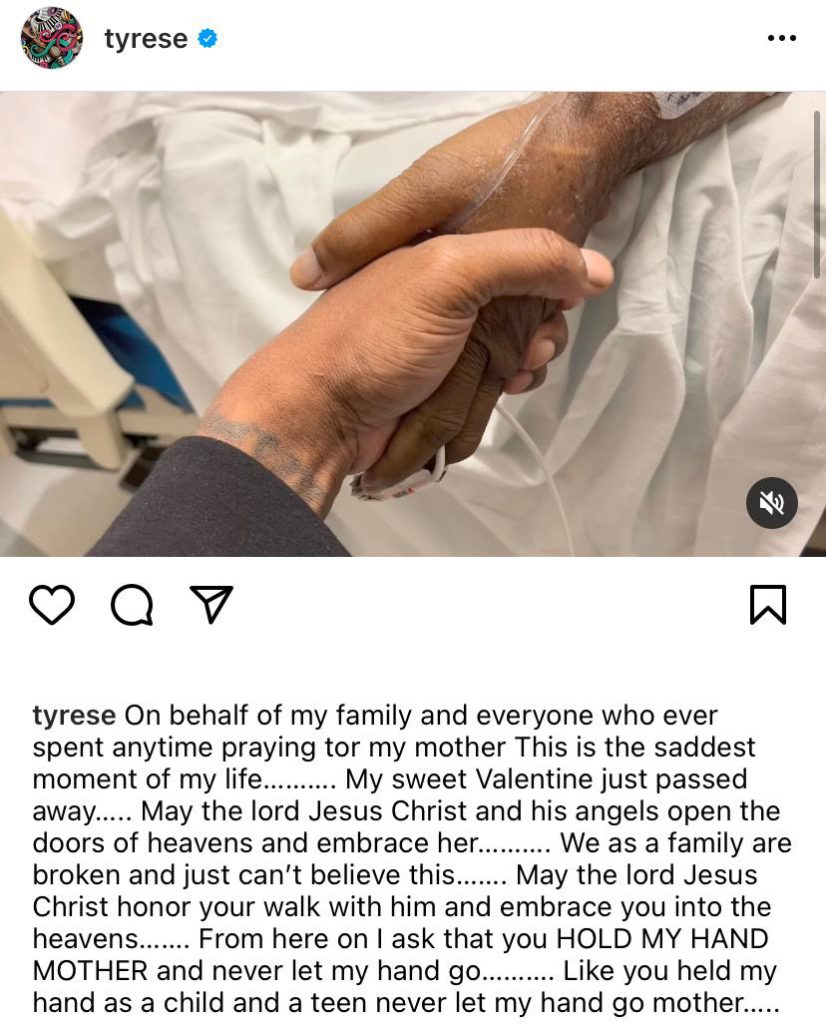Screen dimensions: 826x1024
Task: Open the three-dot more options menu
Action: 782,38
